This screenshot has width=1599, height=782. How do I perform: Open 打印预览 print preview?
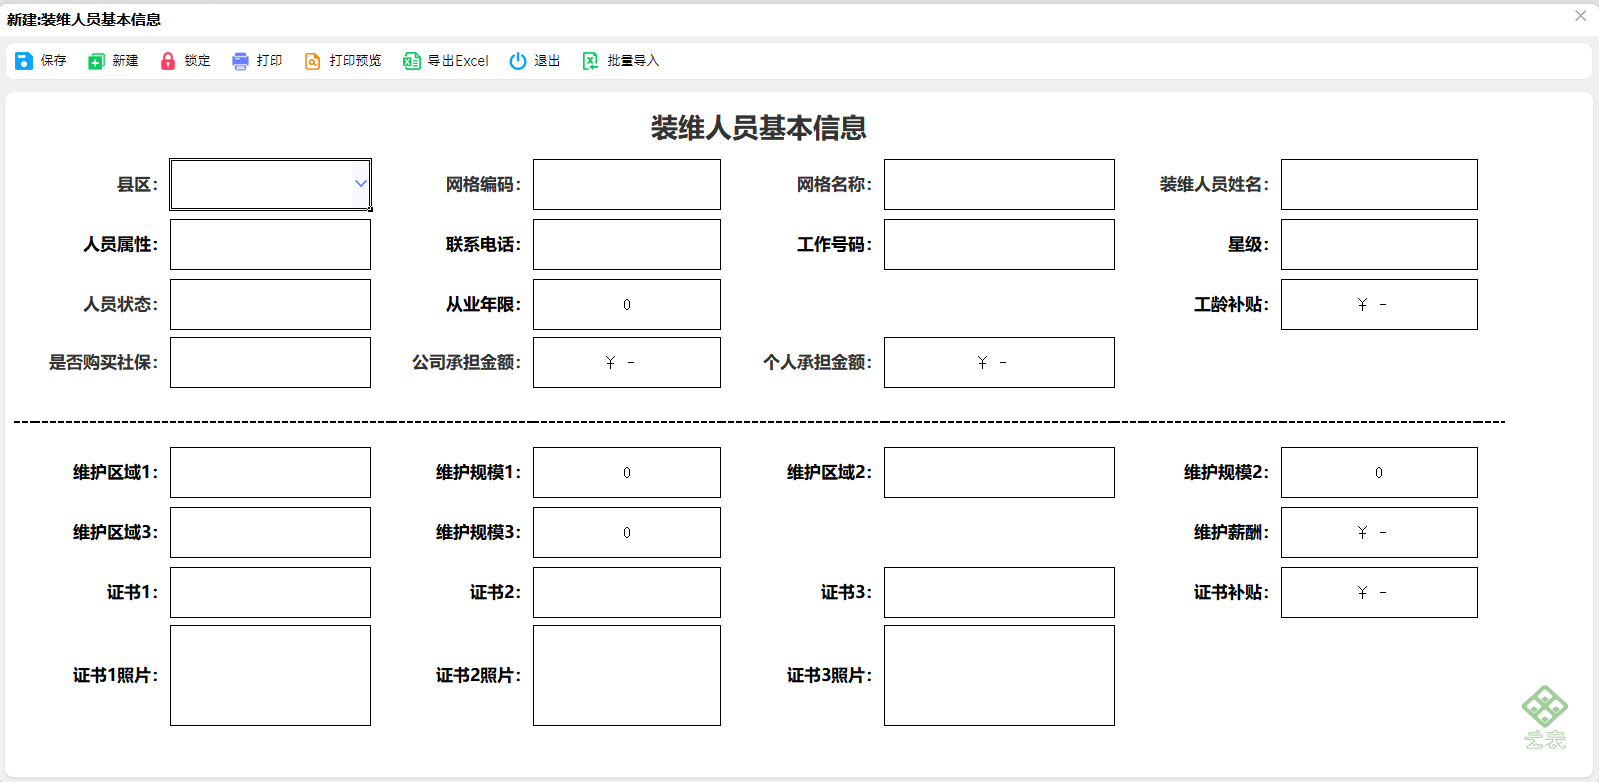click(343, 61)
